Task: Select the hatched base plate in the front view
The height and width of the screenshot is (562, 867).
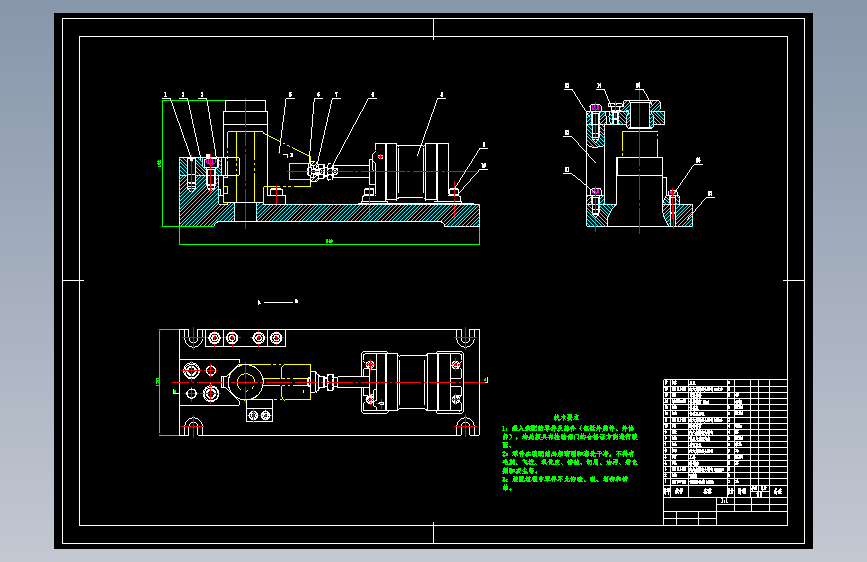Action: 329,215
